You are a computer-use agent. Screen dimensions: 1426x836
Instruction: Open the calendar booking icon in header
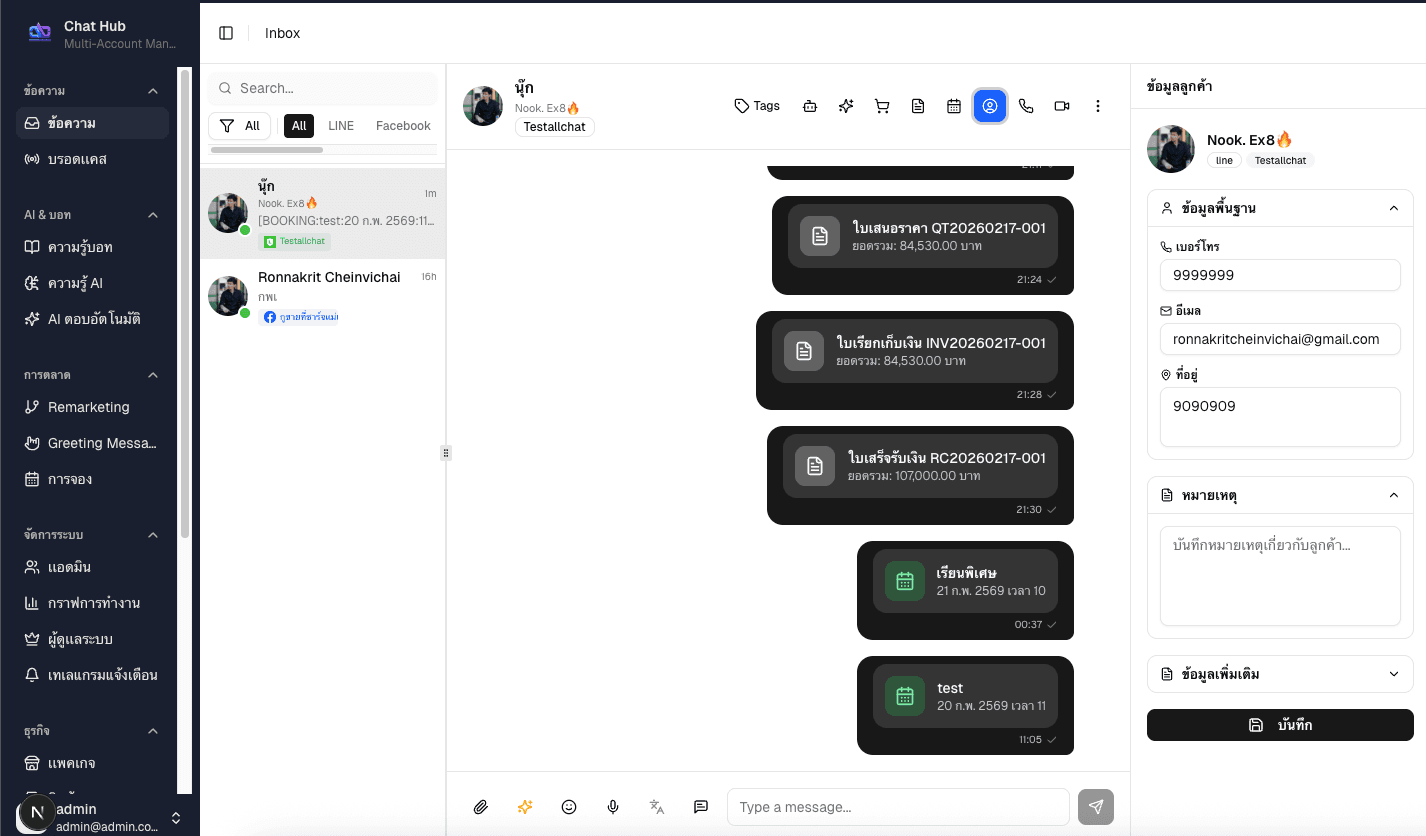click(954, 106)
